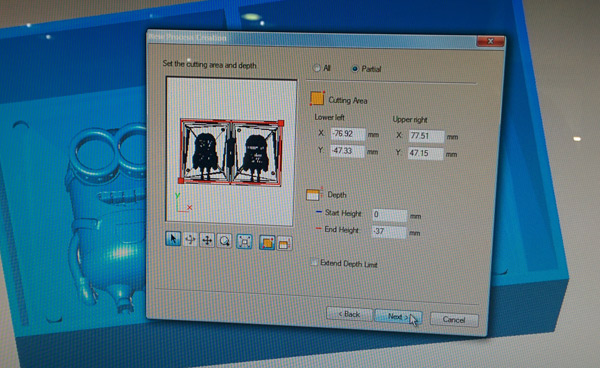Image resolution: width=600 pixels, height=368 pixels.
Task: Choose the All radio option
Action: click(316, 68)
